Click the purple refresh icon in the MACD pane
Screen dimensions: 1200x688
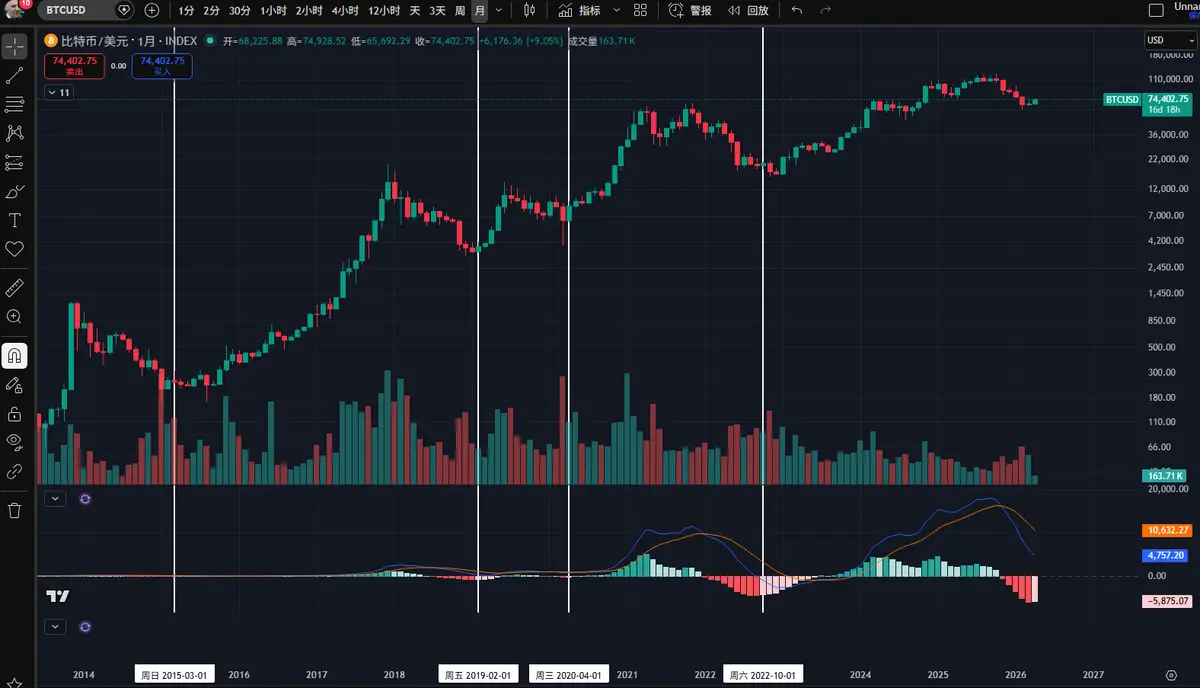(85, 498)
